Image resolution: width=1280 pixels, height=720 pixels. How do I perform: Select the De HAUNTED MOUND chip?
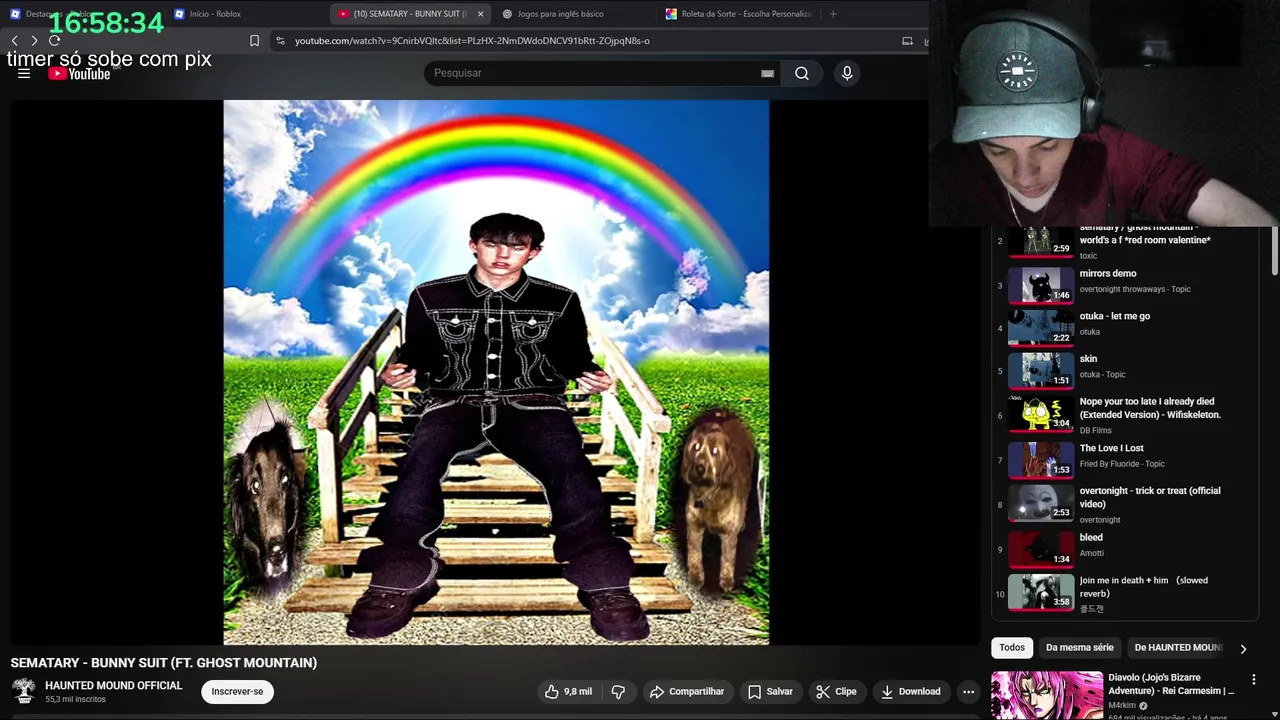1178,647
